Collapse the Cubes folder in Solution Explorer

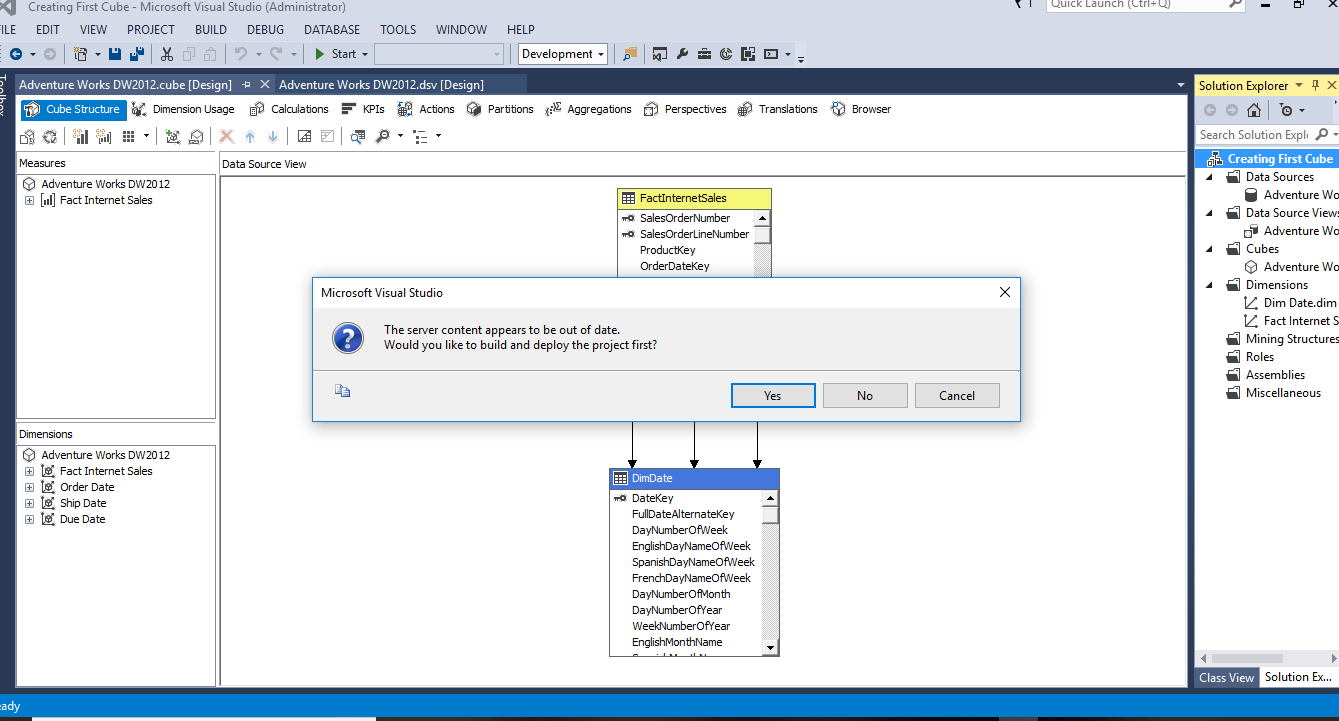(1209, 249)
